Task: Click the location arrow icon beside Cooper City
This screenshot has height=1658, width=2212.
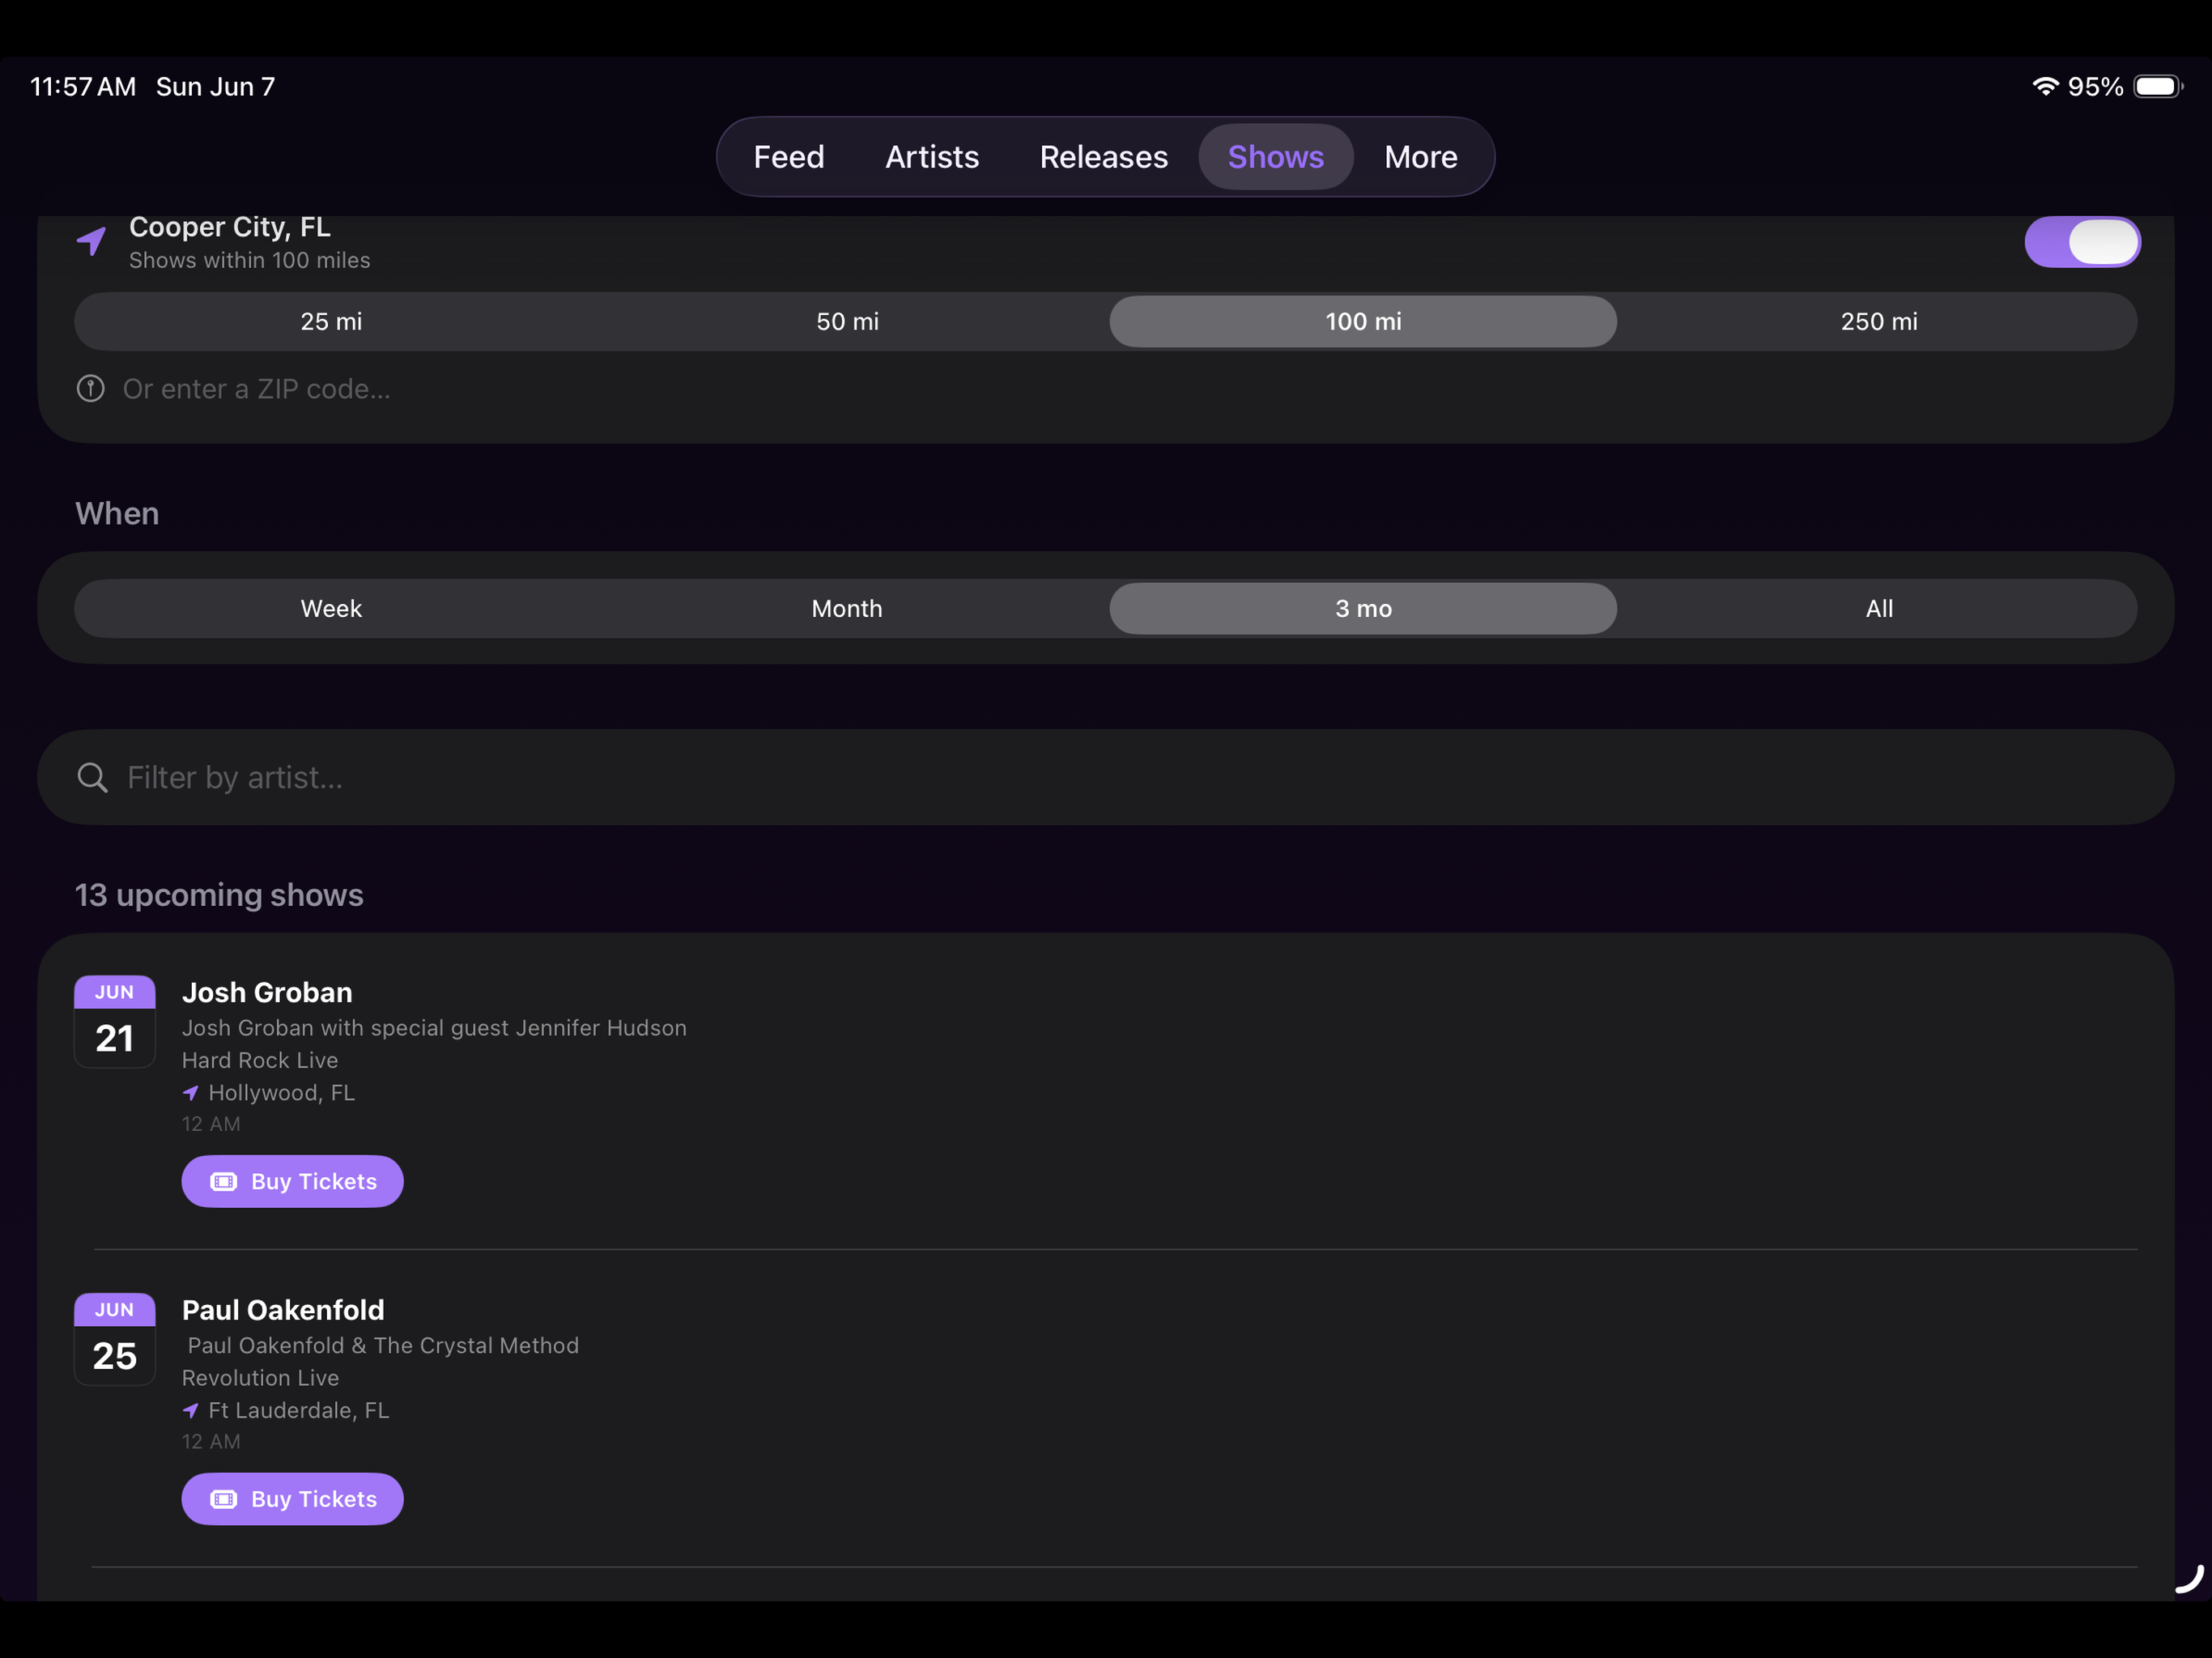Action: 91,241
